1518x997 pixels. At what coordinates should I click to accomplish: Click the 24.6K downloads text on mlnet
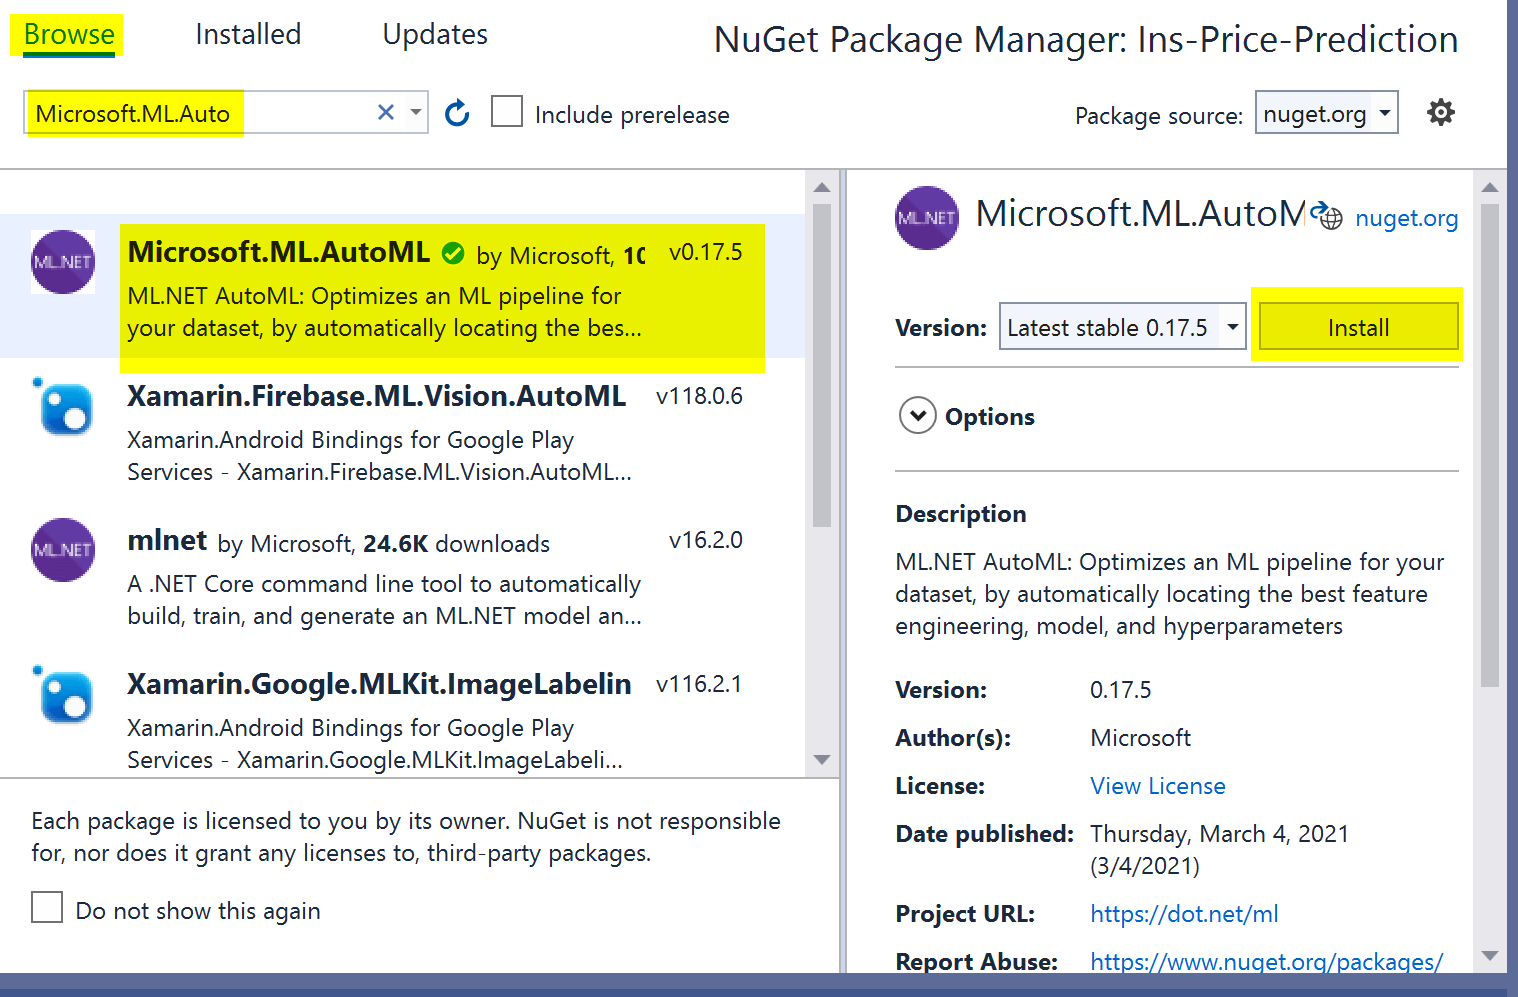pos(456,543)
